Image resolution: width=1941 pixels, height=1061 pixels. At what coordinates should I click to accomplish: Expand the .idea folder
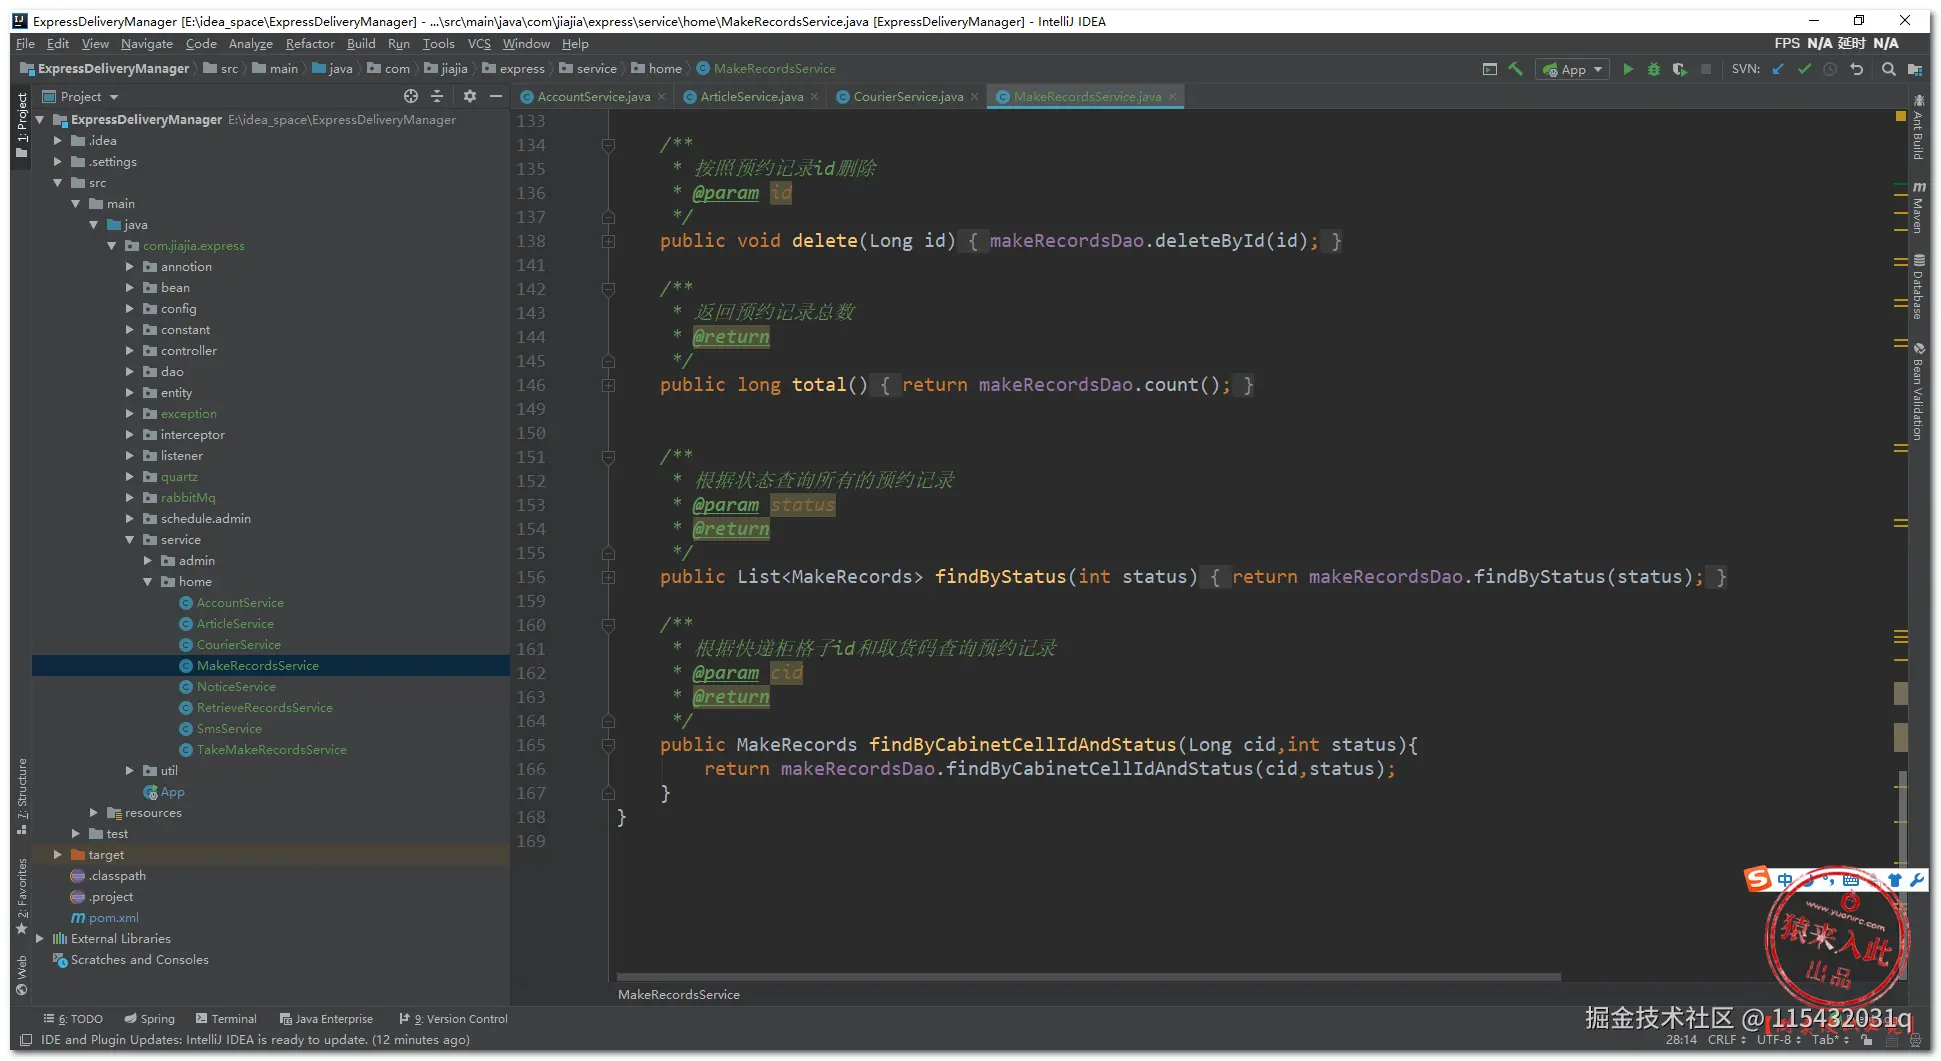pyautogui.click(x=58, y=141)
